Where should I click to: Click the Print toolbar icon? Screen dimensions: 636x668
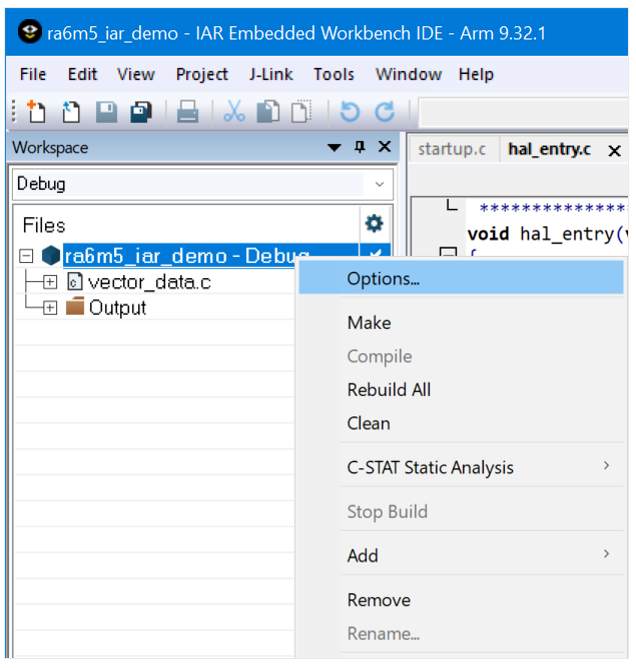187,112
